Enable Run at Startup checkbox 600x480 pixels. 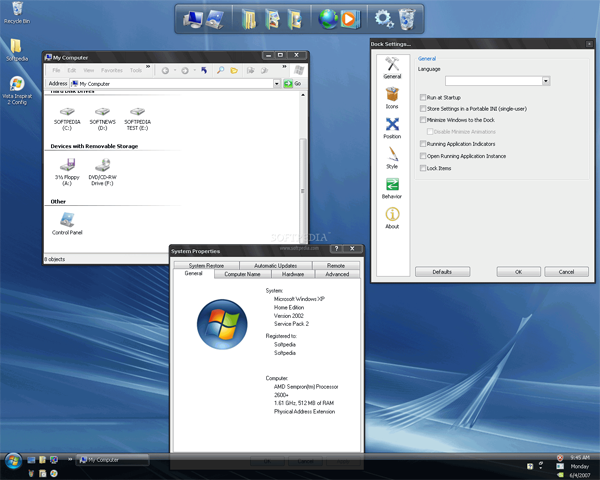[424, 97]
